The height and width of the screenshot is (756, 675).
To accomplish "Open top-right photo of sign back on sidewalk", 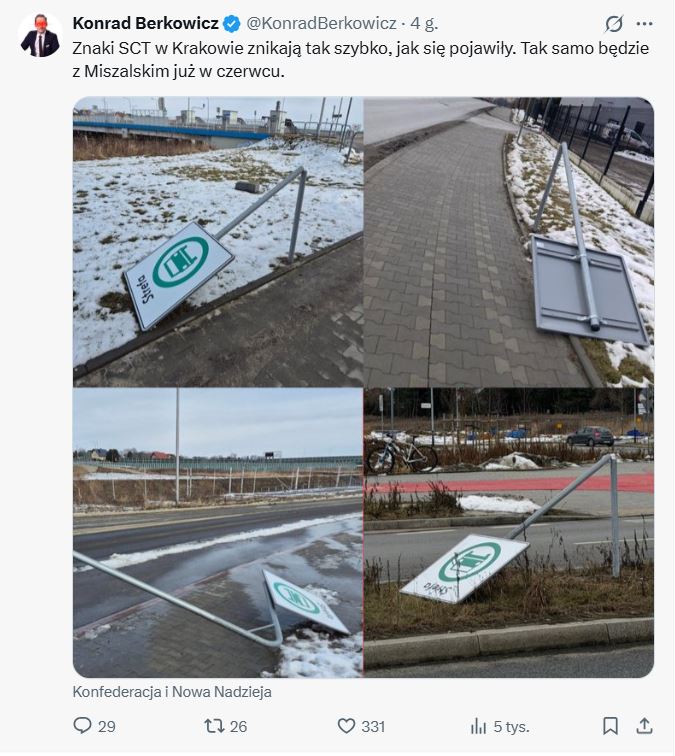I will point(509,242).
